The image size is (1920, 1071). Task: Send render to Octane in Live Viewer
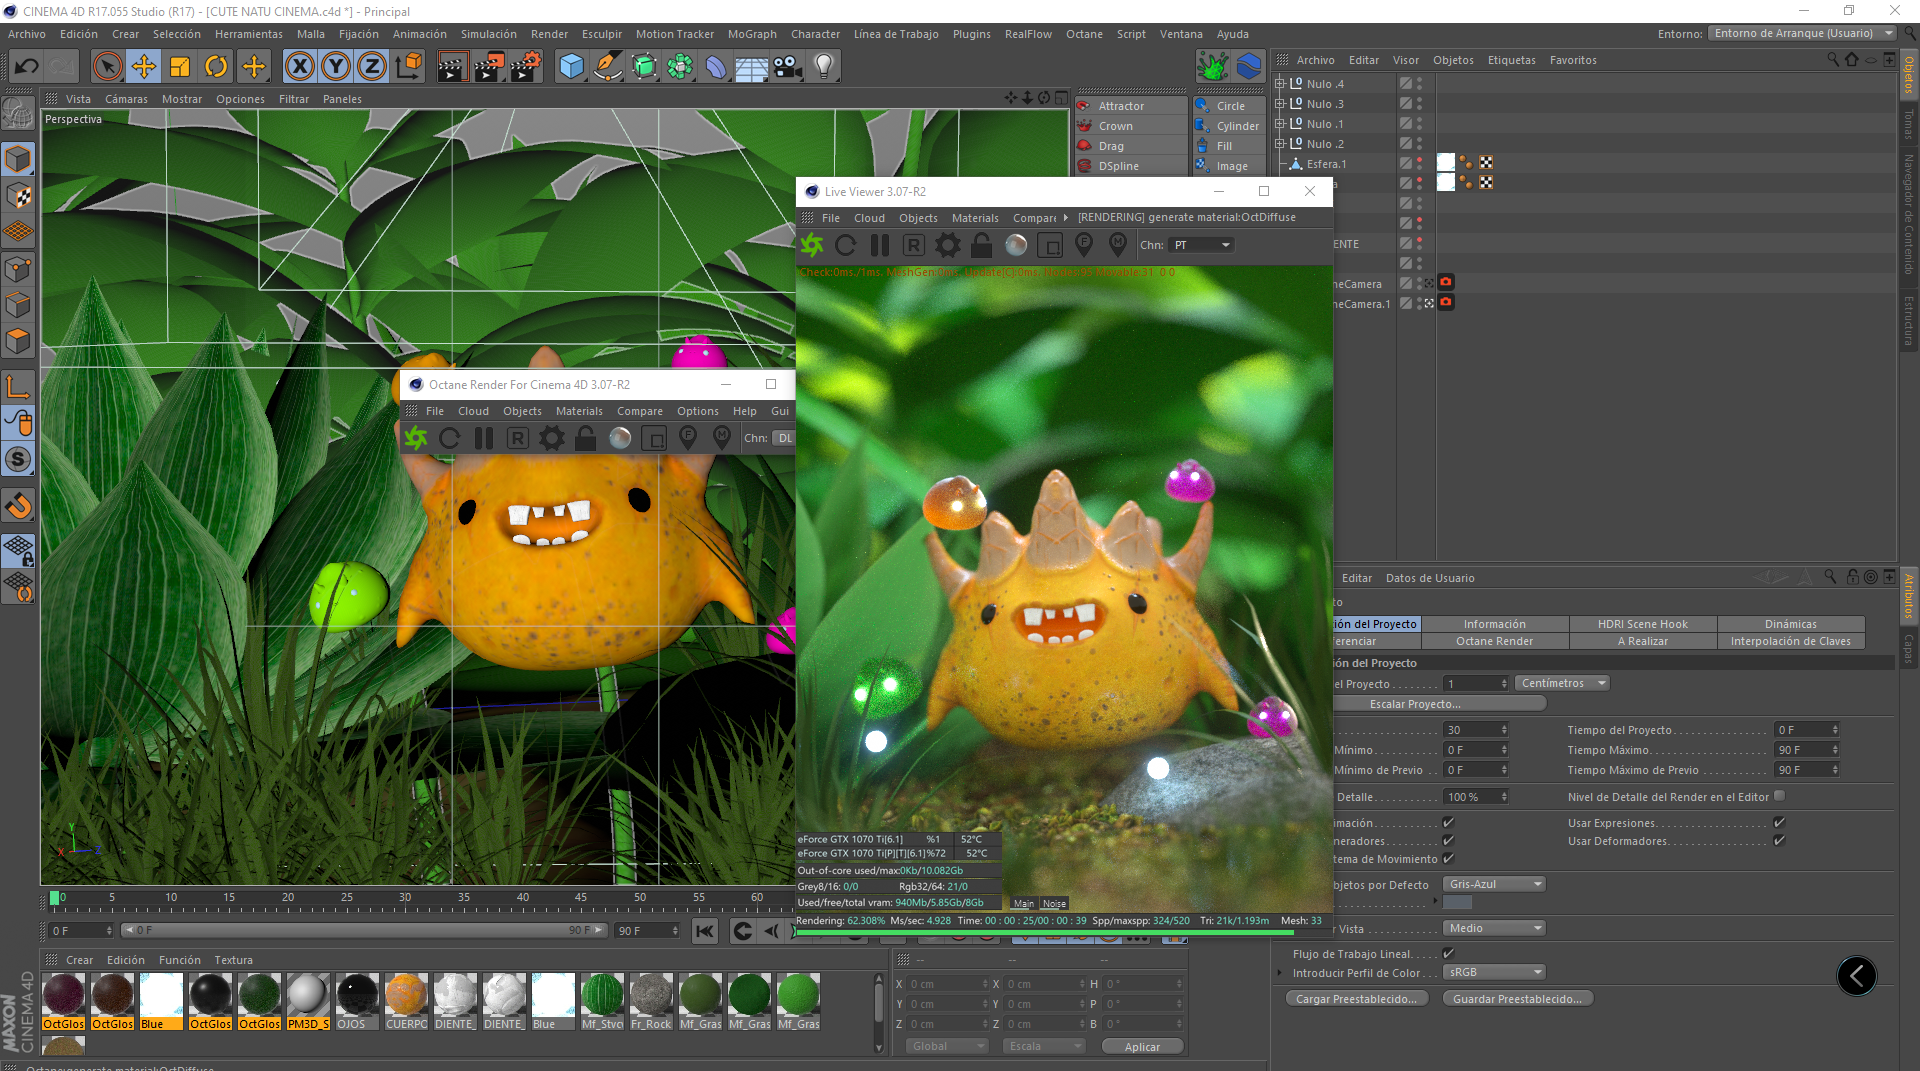812,245
